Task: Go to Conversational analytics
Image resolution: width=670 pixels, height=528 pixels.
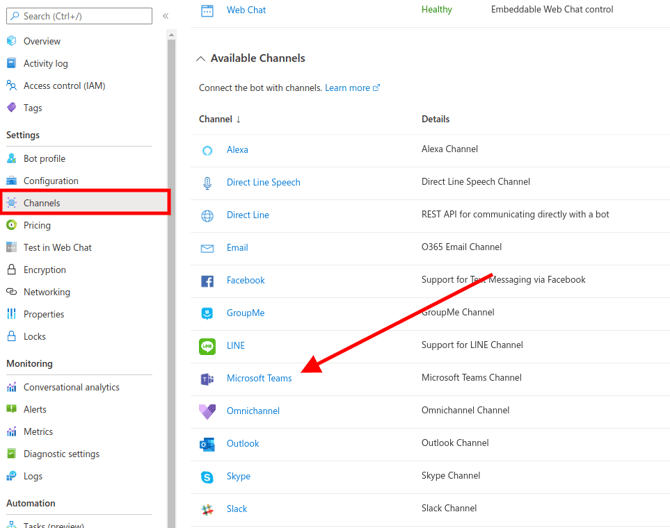Action: tap(71, 388)
